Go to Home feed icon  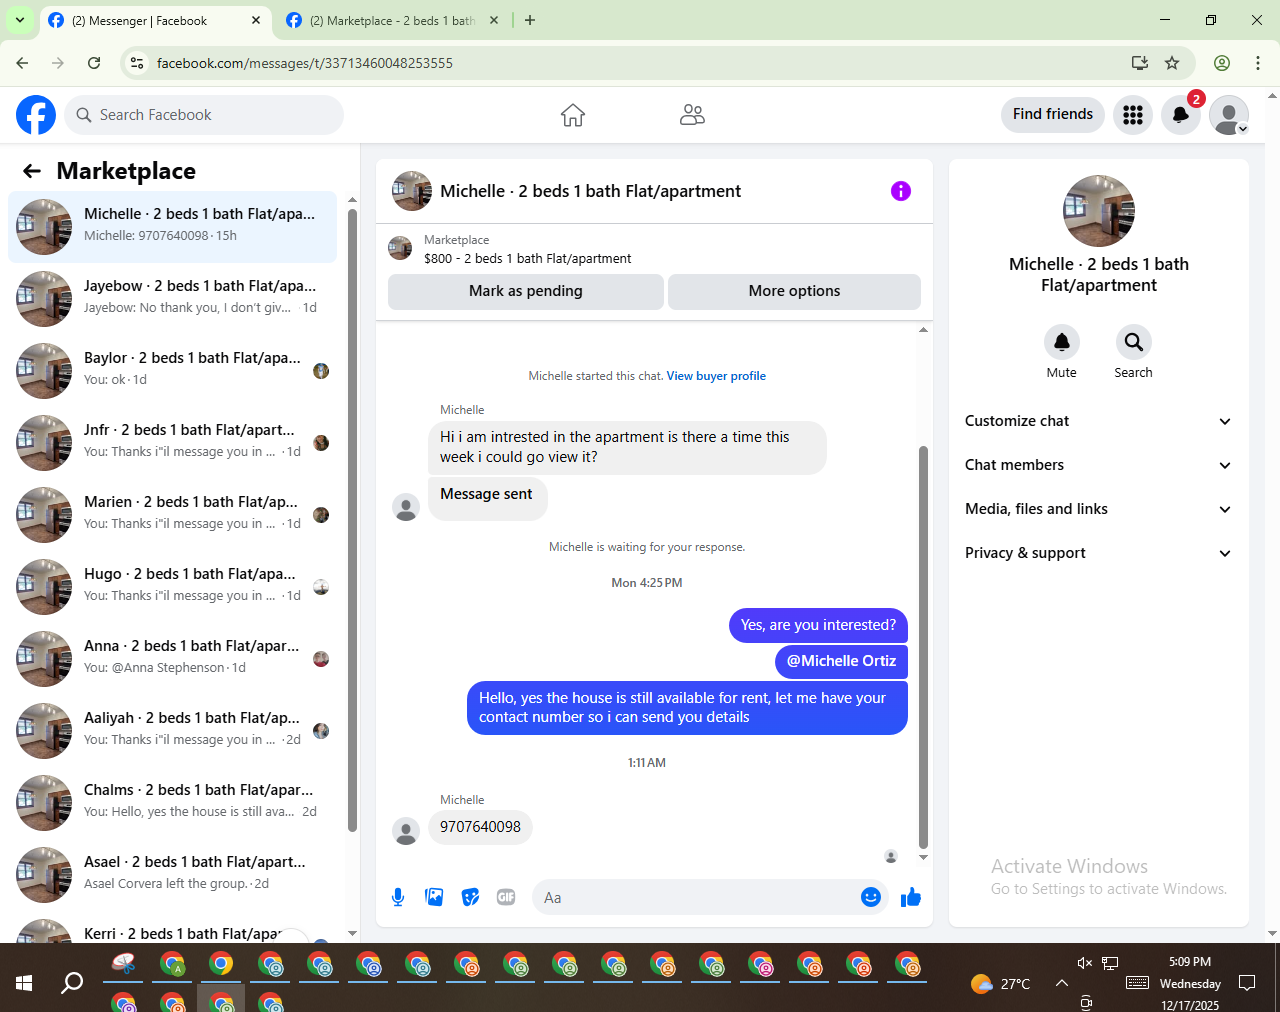573,115
